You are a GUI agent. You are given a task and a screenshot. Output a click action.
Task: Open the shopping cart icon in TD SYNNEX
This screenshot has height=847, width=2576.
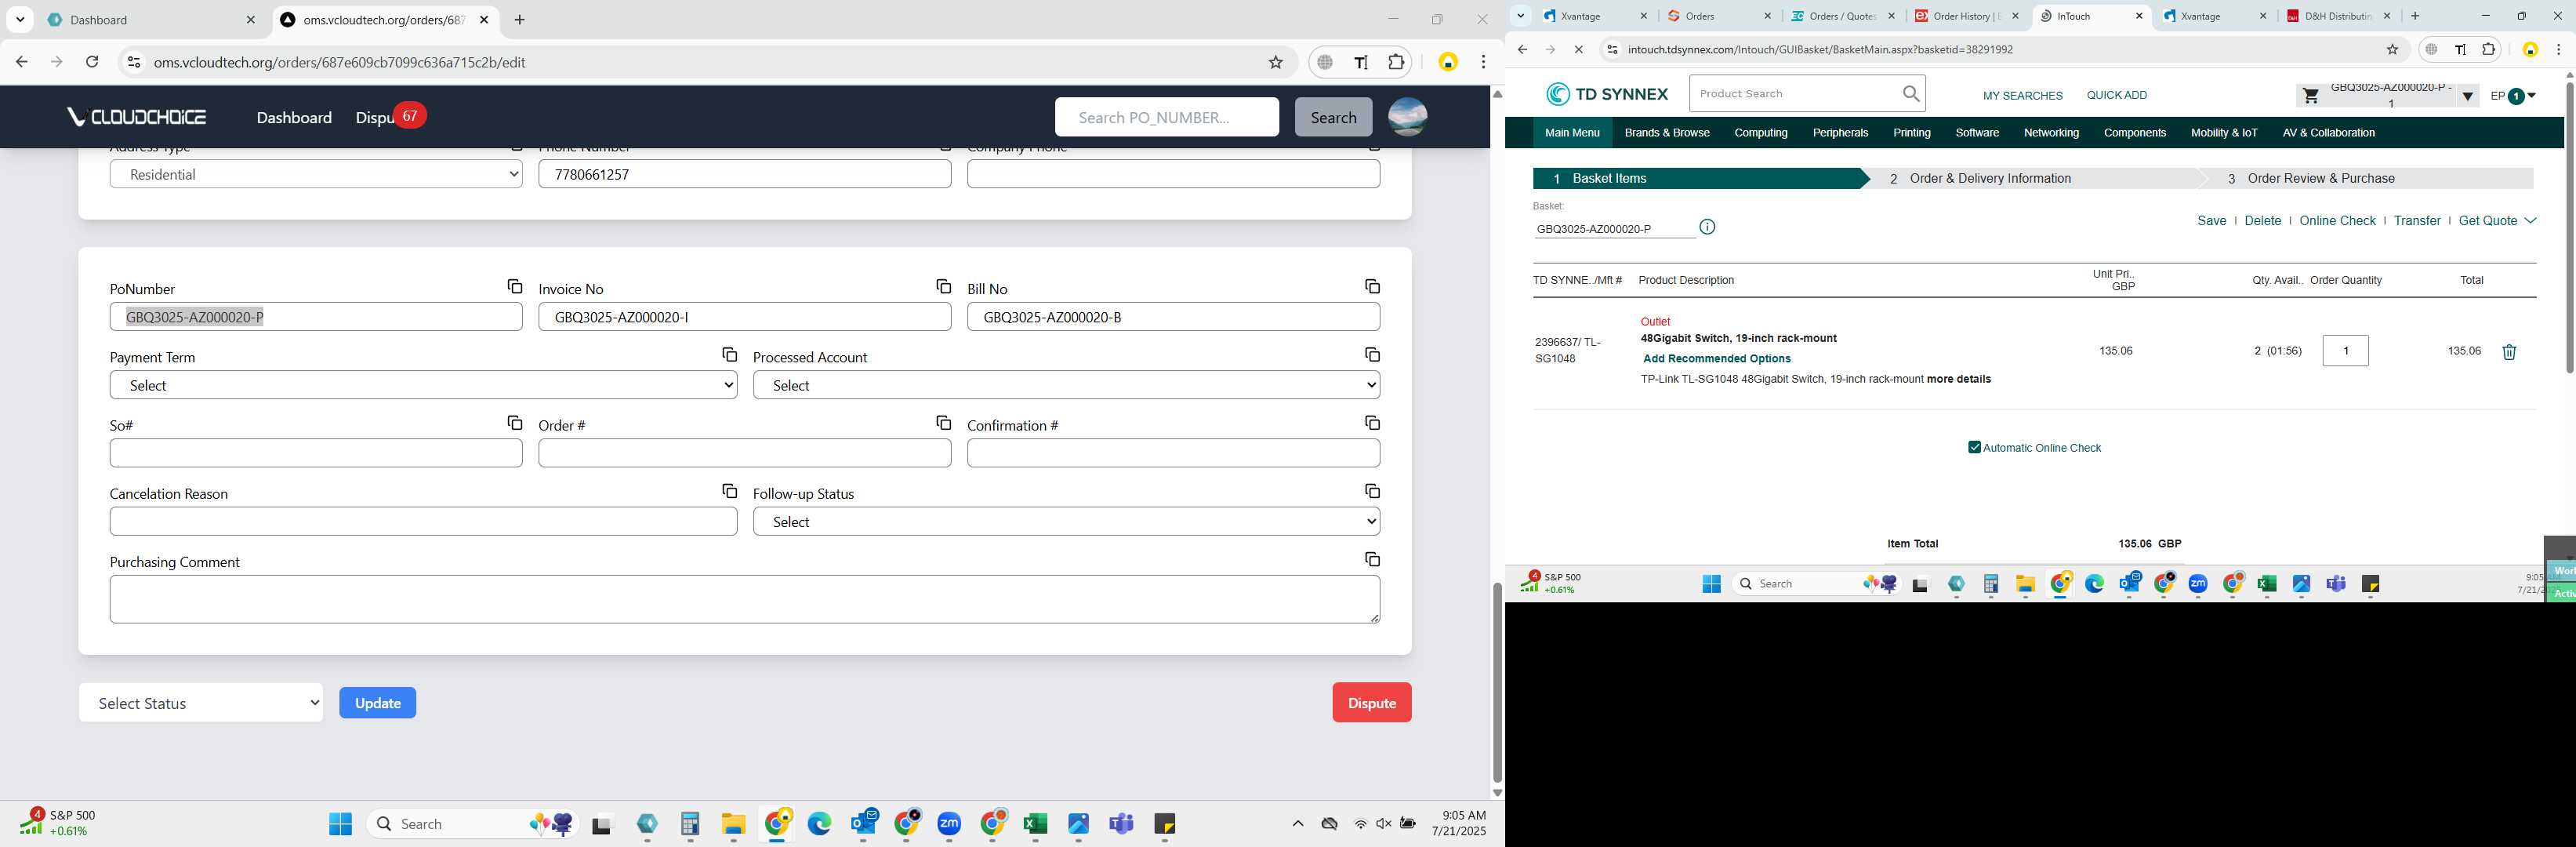coord(2310,96)
